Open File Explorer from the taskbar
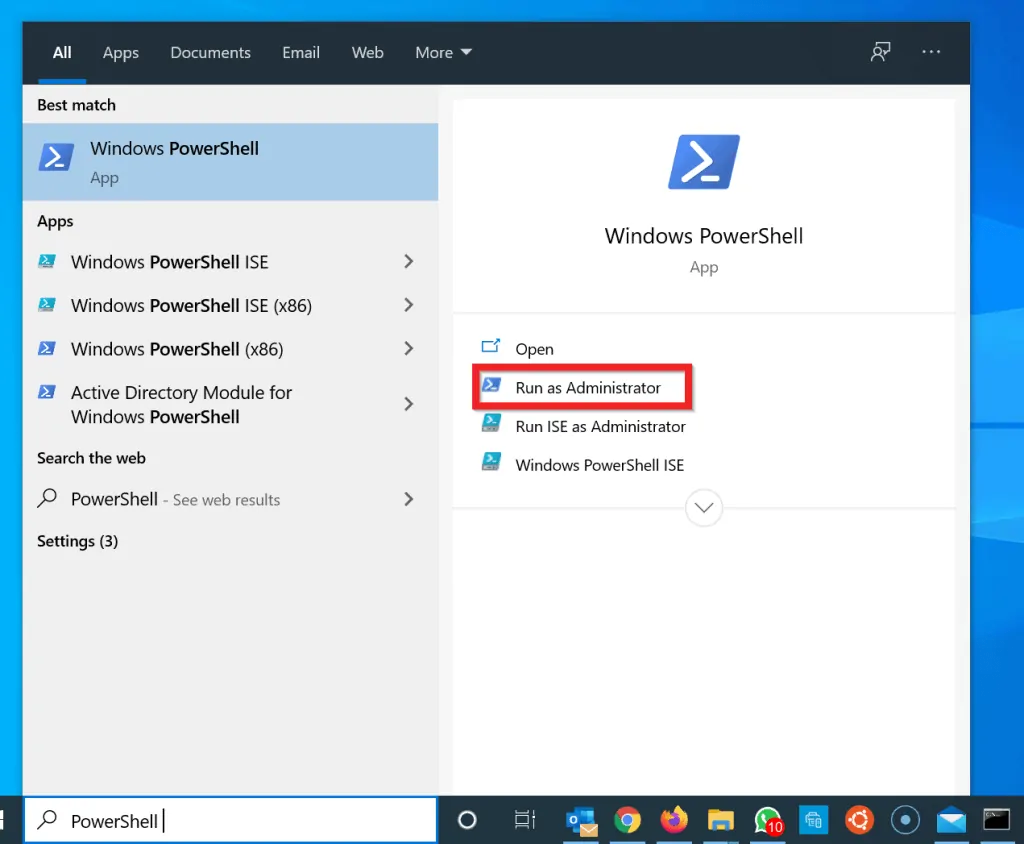1024x844 pixels. [720, 820]
